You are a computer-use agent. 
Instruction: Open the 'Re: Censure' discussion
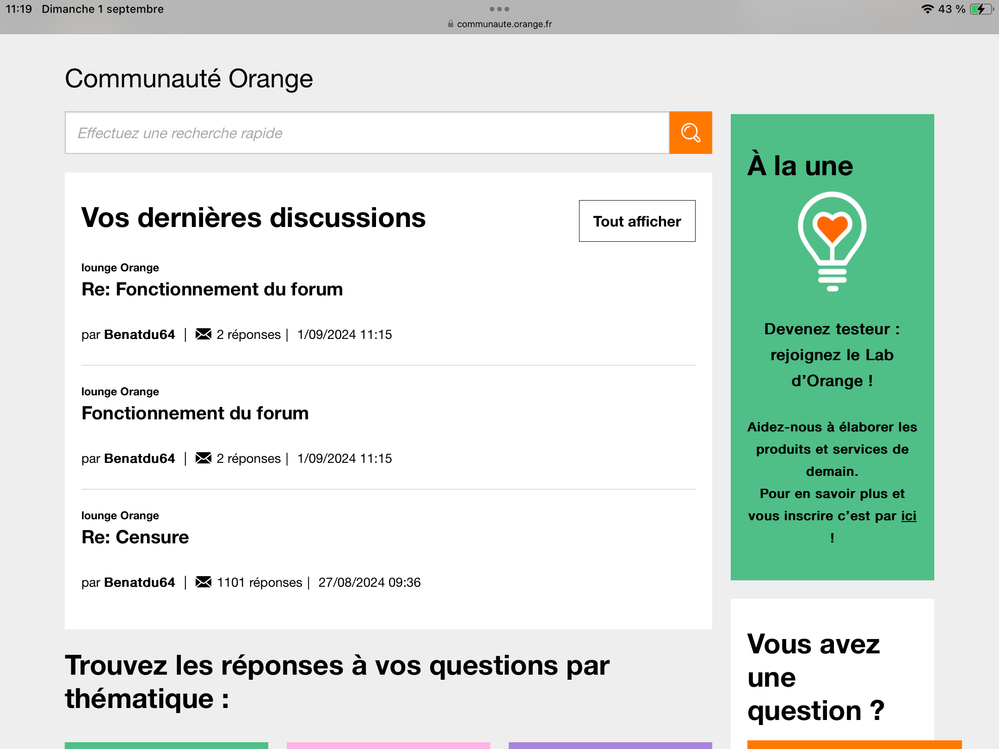tap(135, 537)
